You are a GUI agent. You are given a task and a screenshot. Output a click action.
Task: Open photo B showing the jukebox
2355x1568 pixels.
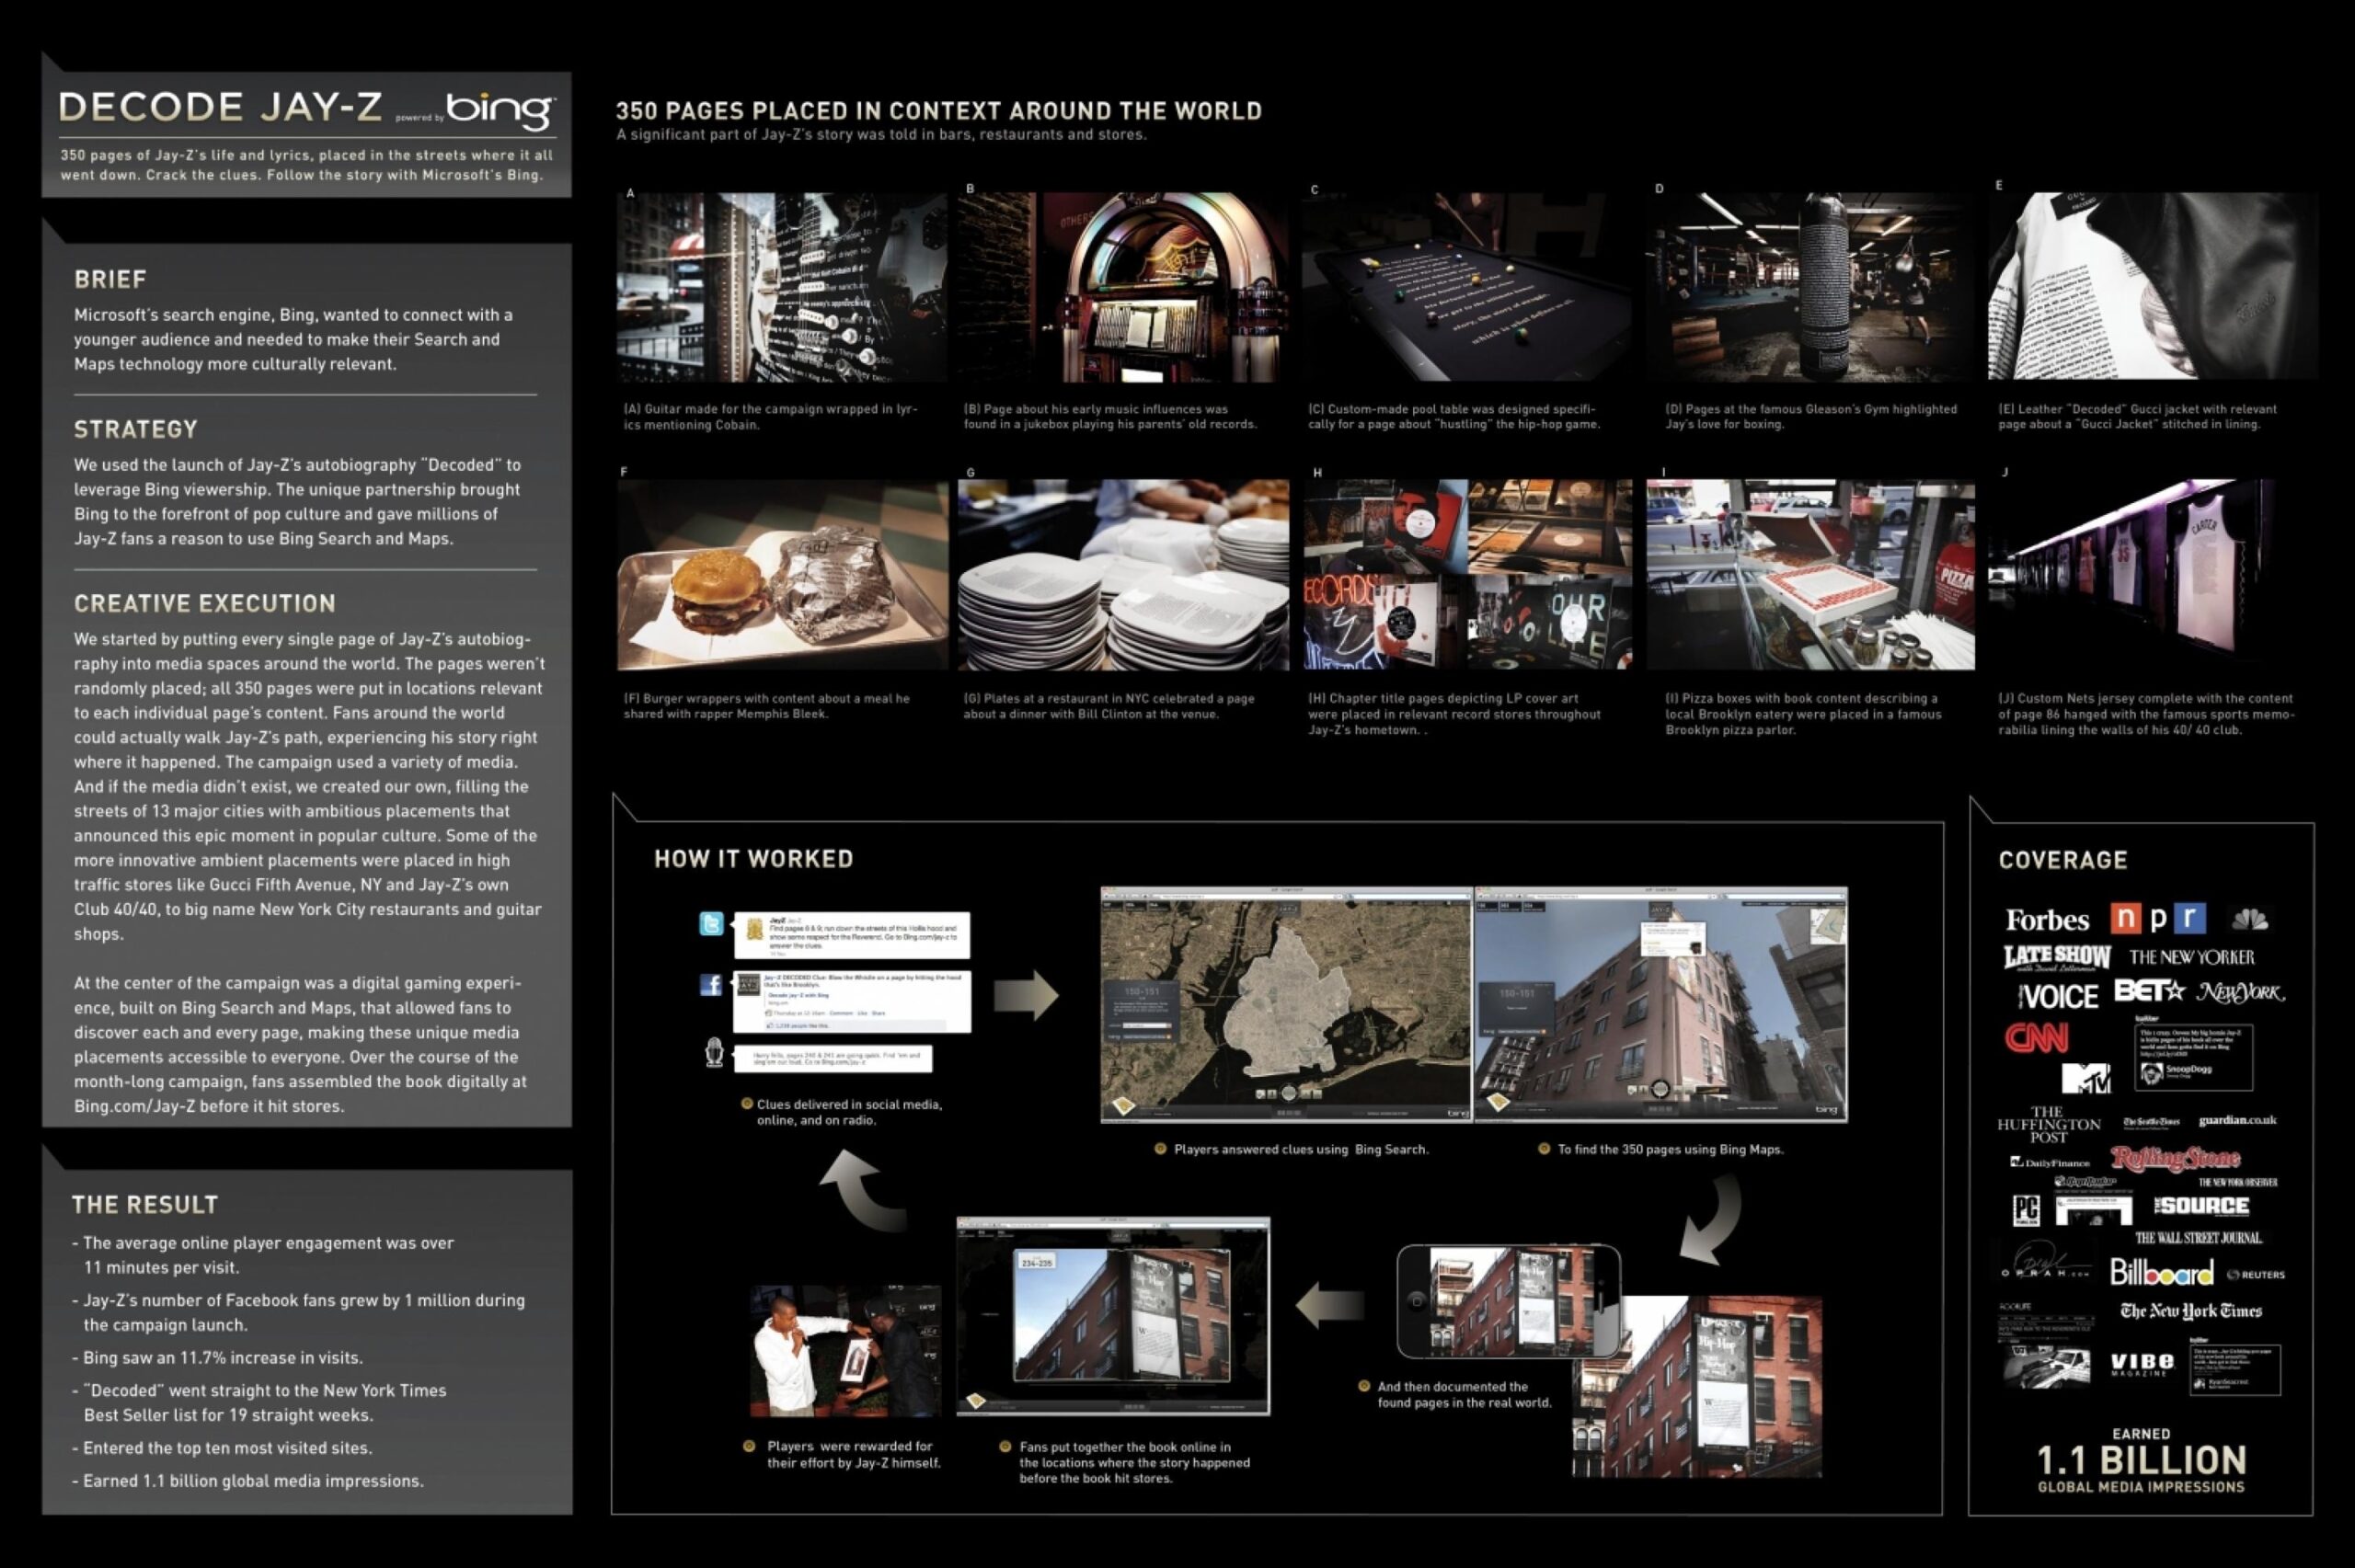pos(1123,287)
